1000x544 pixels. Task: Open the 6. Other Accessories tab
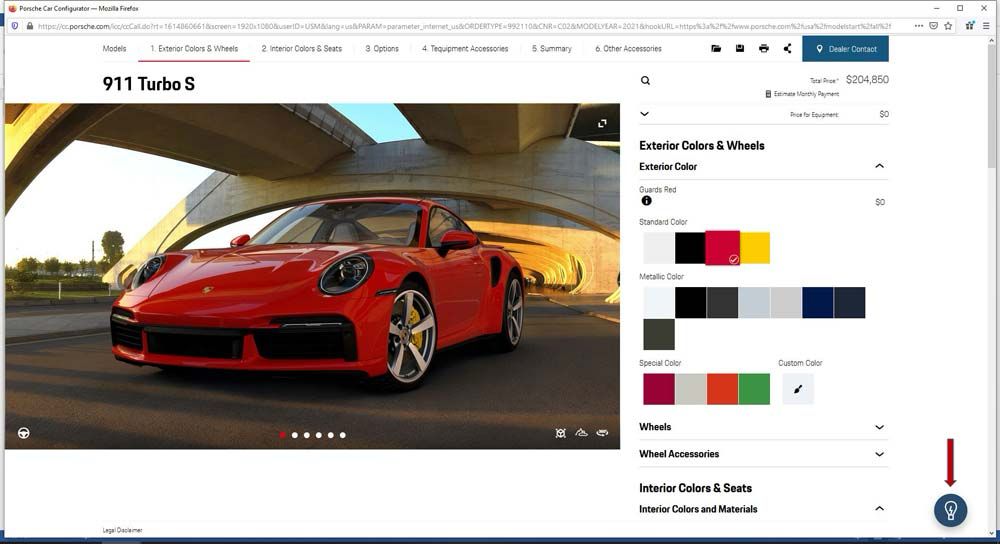[628, 48]
